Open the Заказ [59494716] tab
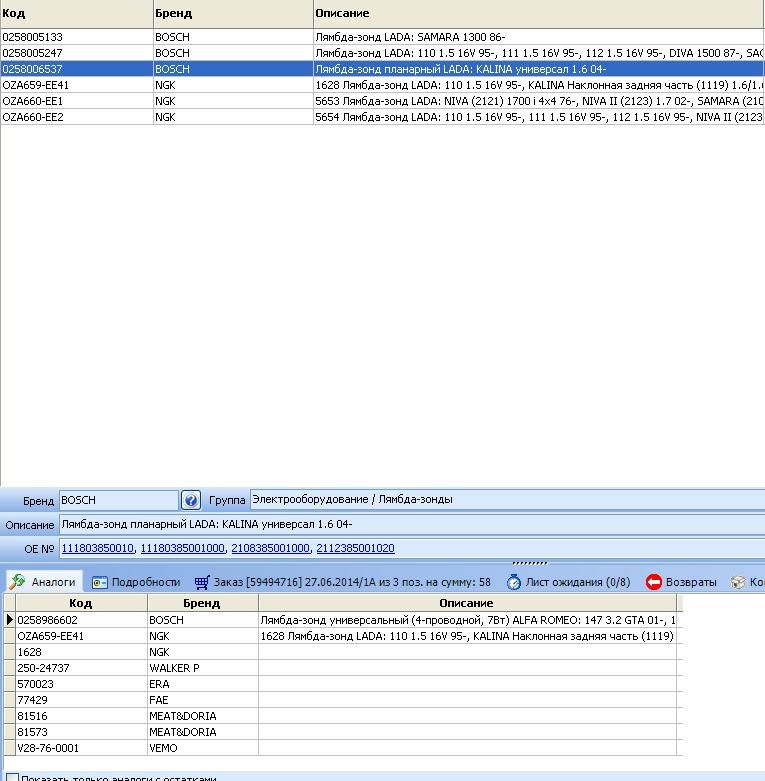Image resolution: width=765 pixels, height=781 pixels. click(x=343, y=582)
